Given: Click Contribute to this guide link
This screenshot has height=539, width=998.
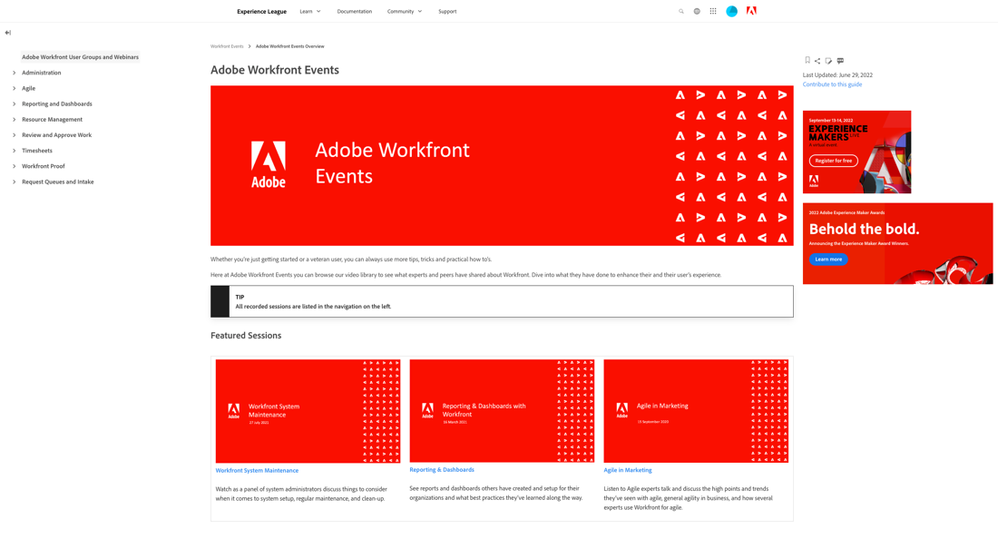Looking at the screenshot, I should [x=832, y=85].
